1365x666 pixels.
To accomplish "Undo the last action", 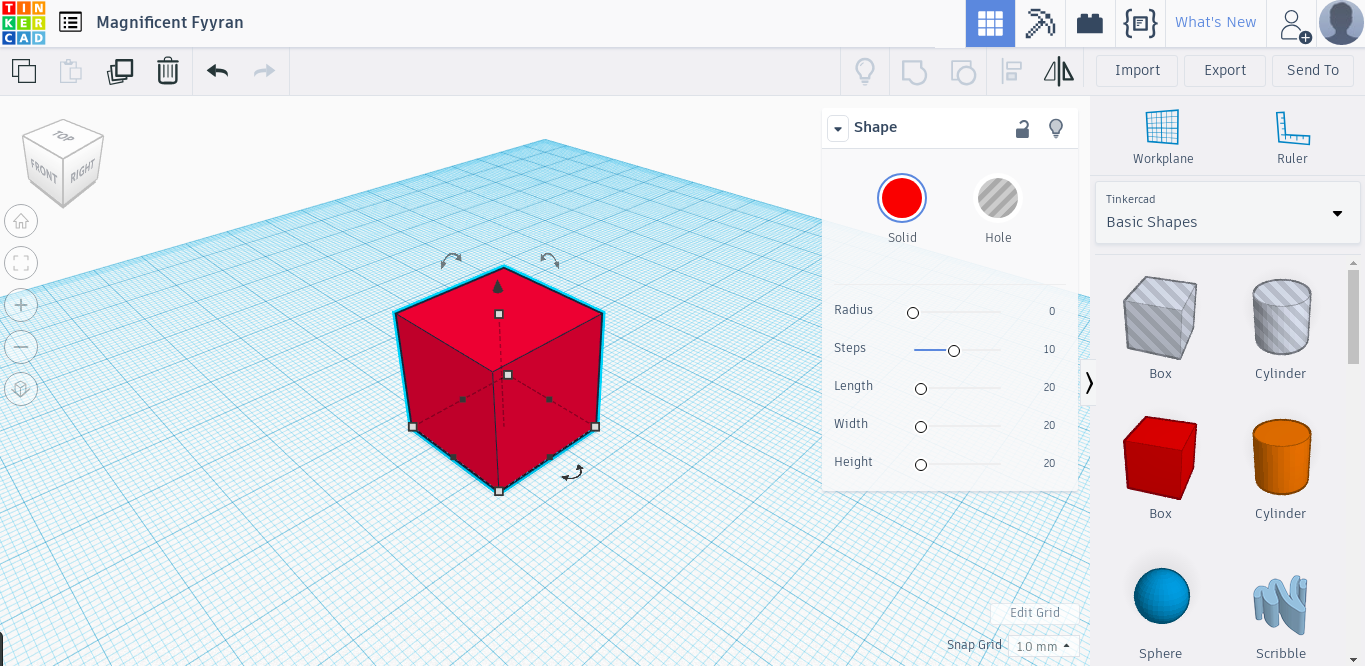I will click(217, 71).
